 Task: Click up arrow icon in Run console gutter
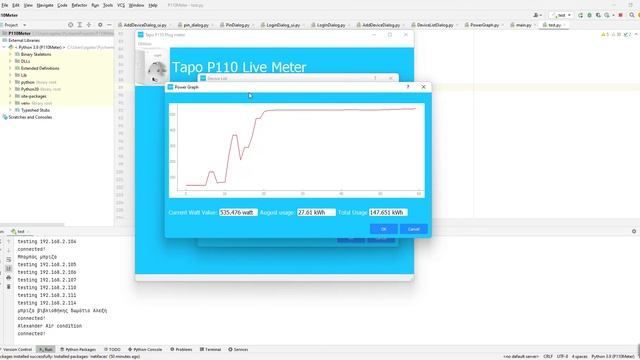tap(9, 242)
